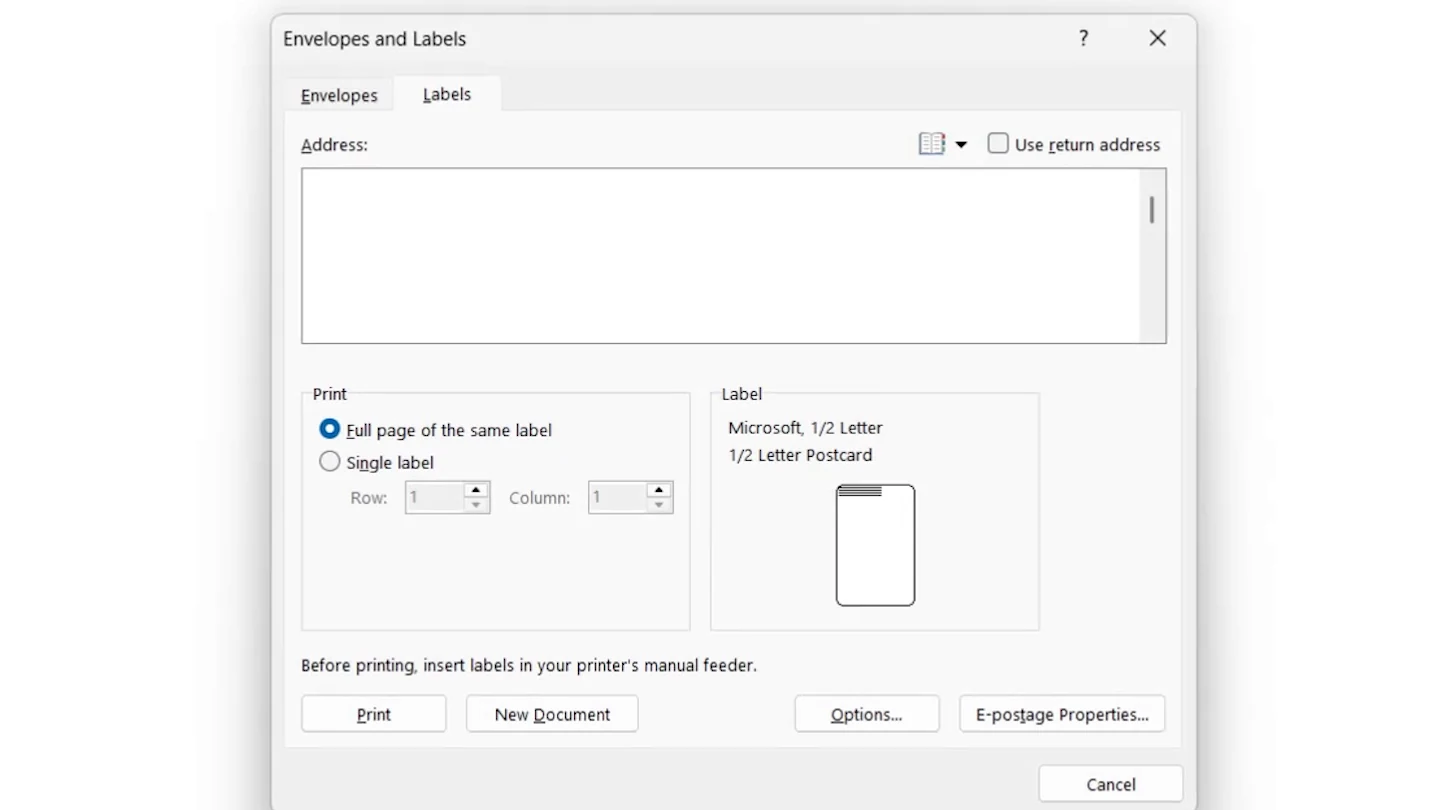The height and width of the screenshot is (810, 1440).
Task: Decrease the Column spinner value
Action: point(659,505)
